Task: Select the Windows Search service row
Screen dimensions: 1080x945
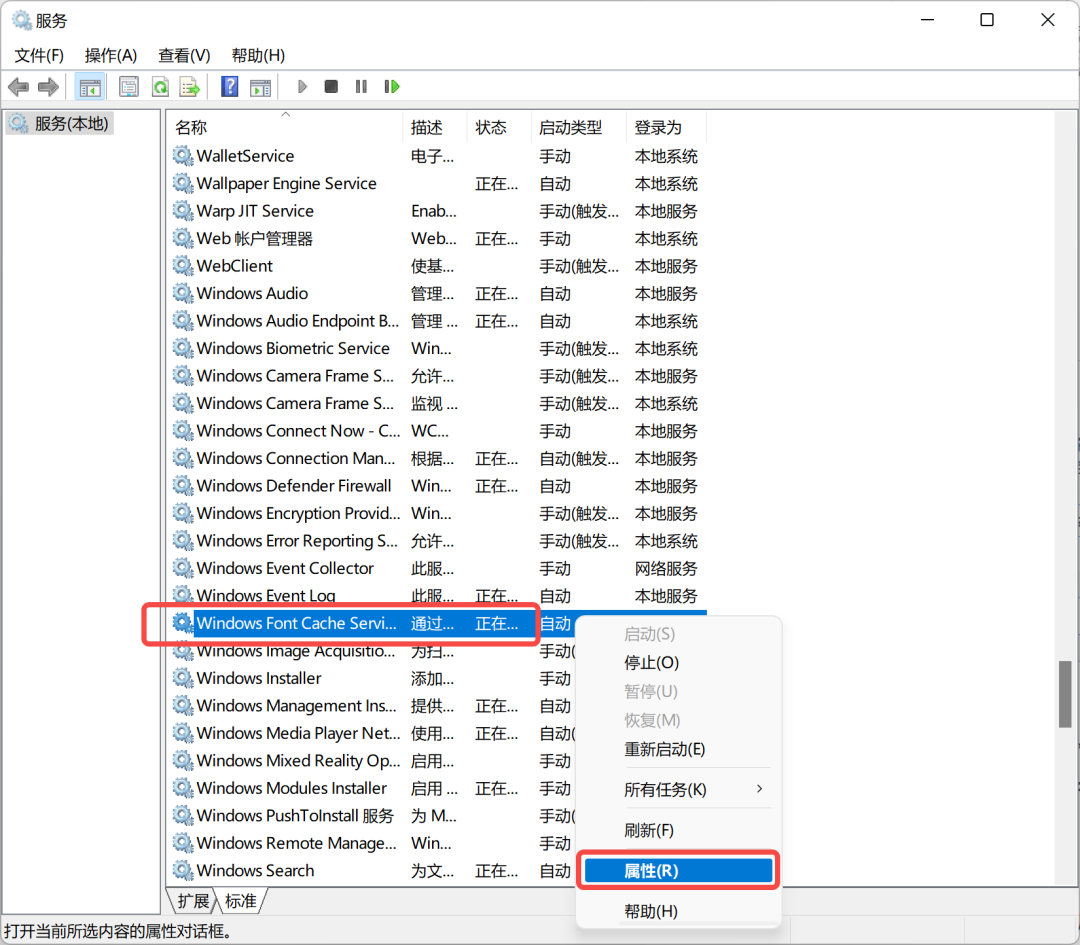Action: coord(268,870)
